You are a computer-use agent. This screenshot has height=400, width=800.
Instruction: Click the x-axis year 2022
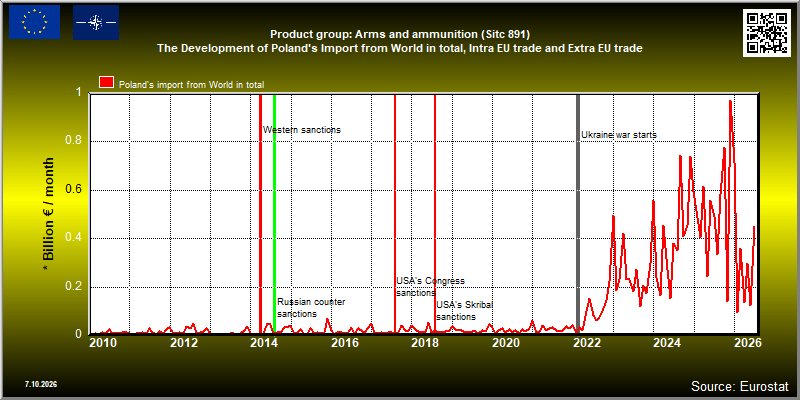[x=586, y=343]
